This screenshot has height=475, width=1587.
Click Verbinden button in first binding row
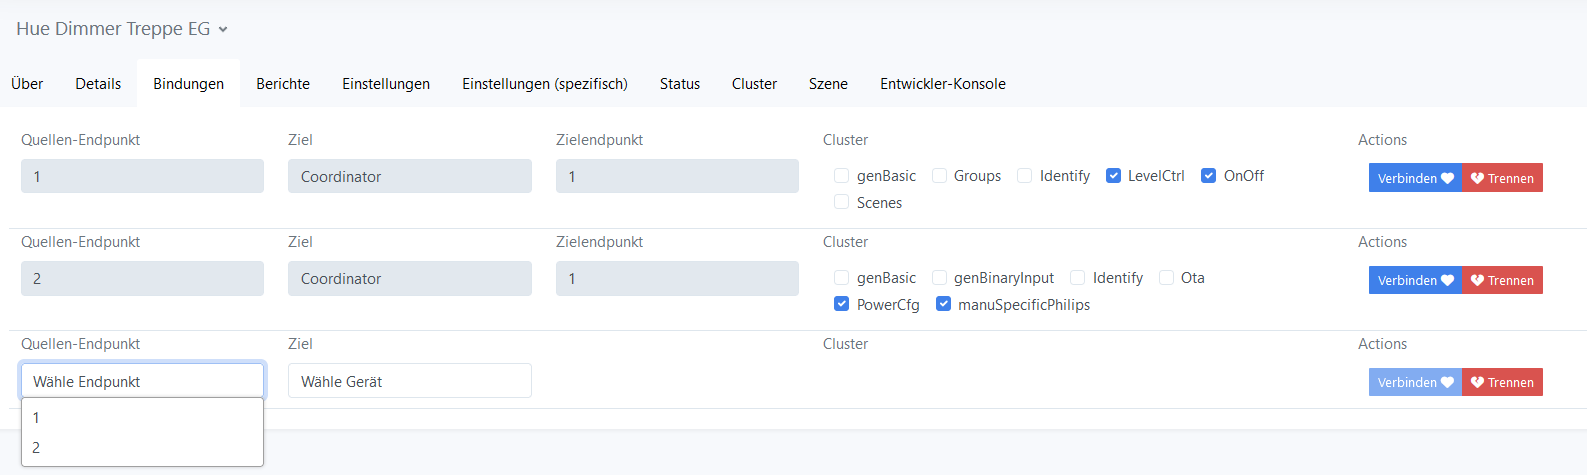(x=1414, y=178)
